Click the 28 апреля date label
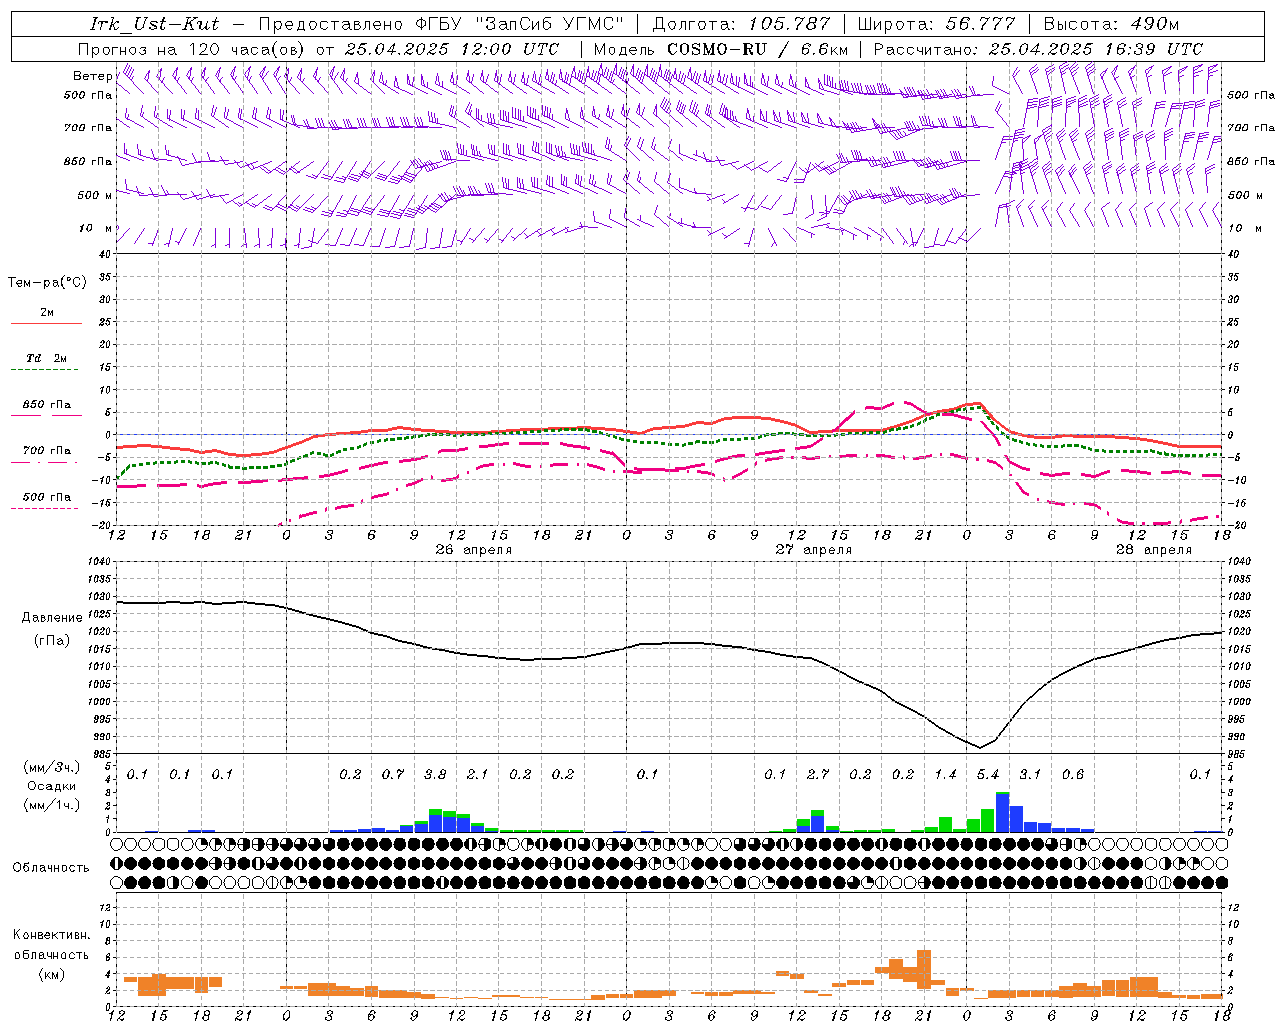This screenshot has height=1024, width=1280. [x=1154, y=550]
